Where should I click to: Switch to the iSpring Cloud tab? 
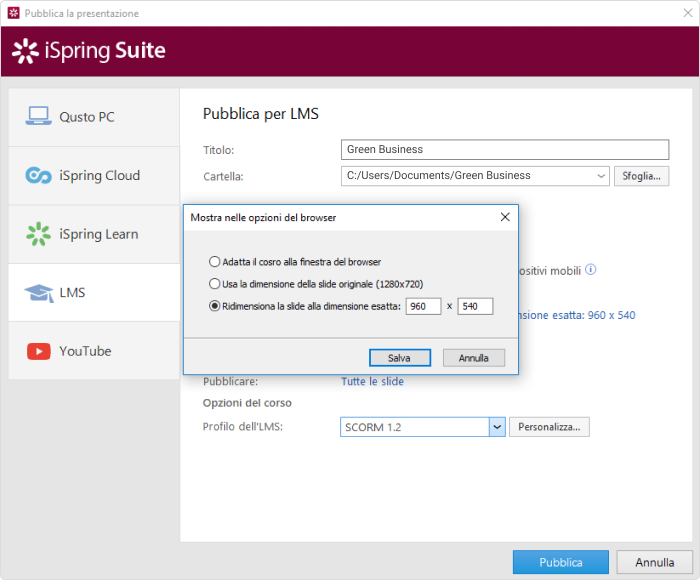[x=94, y=175]
